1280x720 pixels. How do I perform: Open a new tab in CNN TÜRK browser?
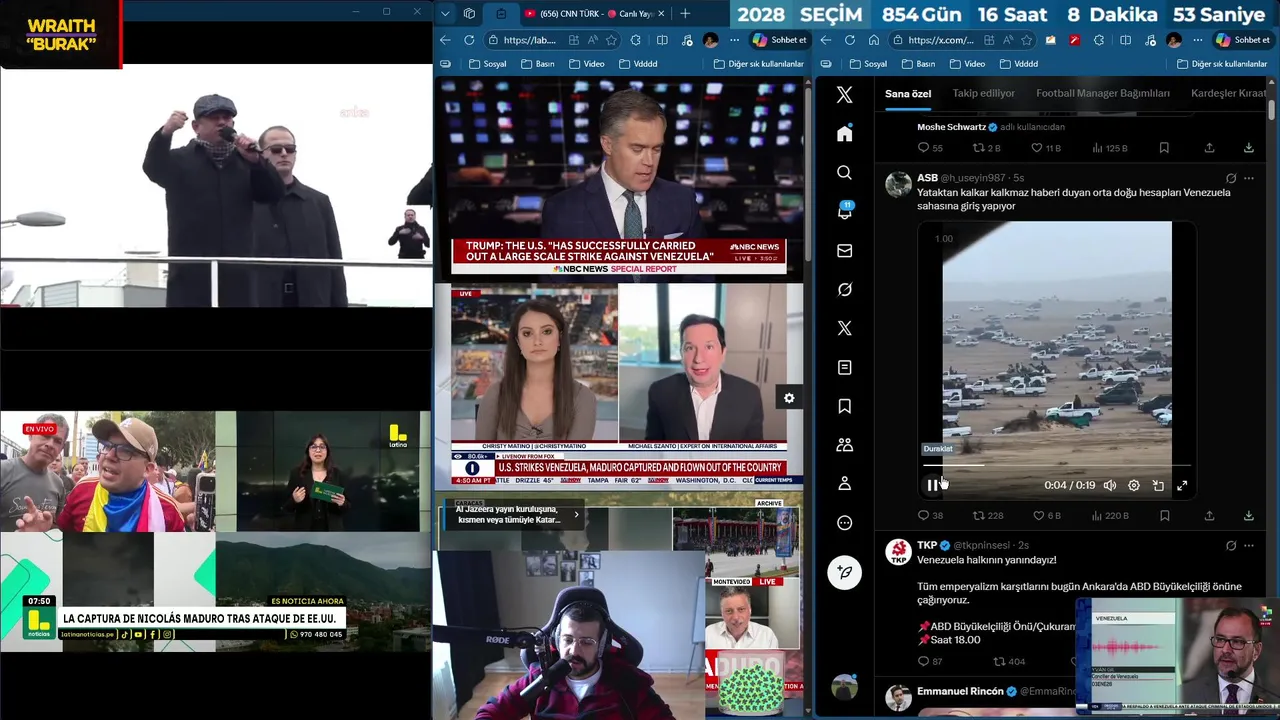tap(685, 13)
